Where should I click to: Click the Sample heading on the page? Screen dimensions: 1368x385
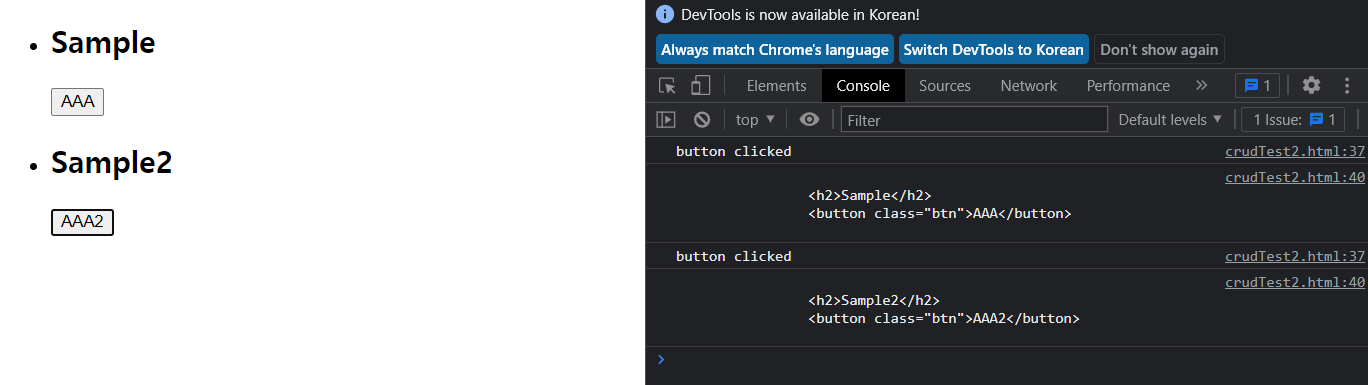(x=103, y=43)
